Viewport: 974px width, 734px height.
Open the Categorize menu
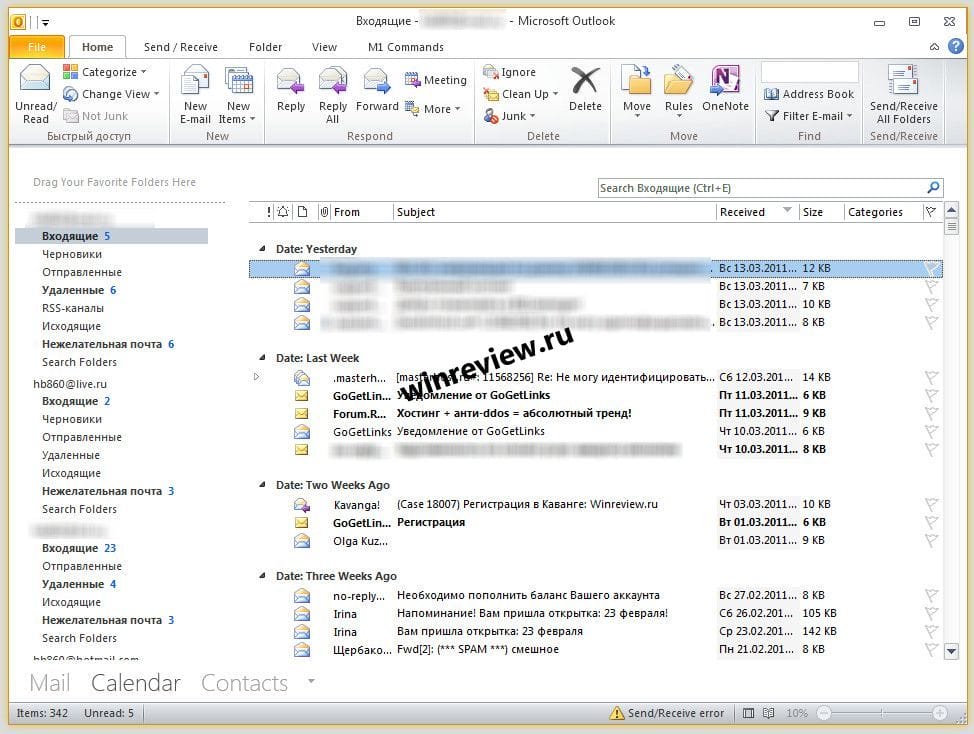105,72
